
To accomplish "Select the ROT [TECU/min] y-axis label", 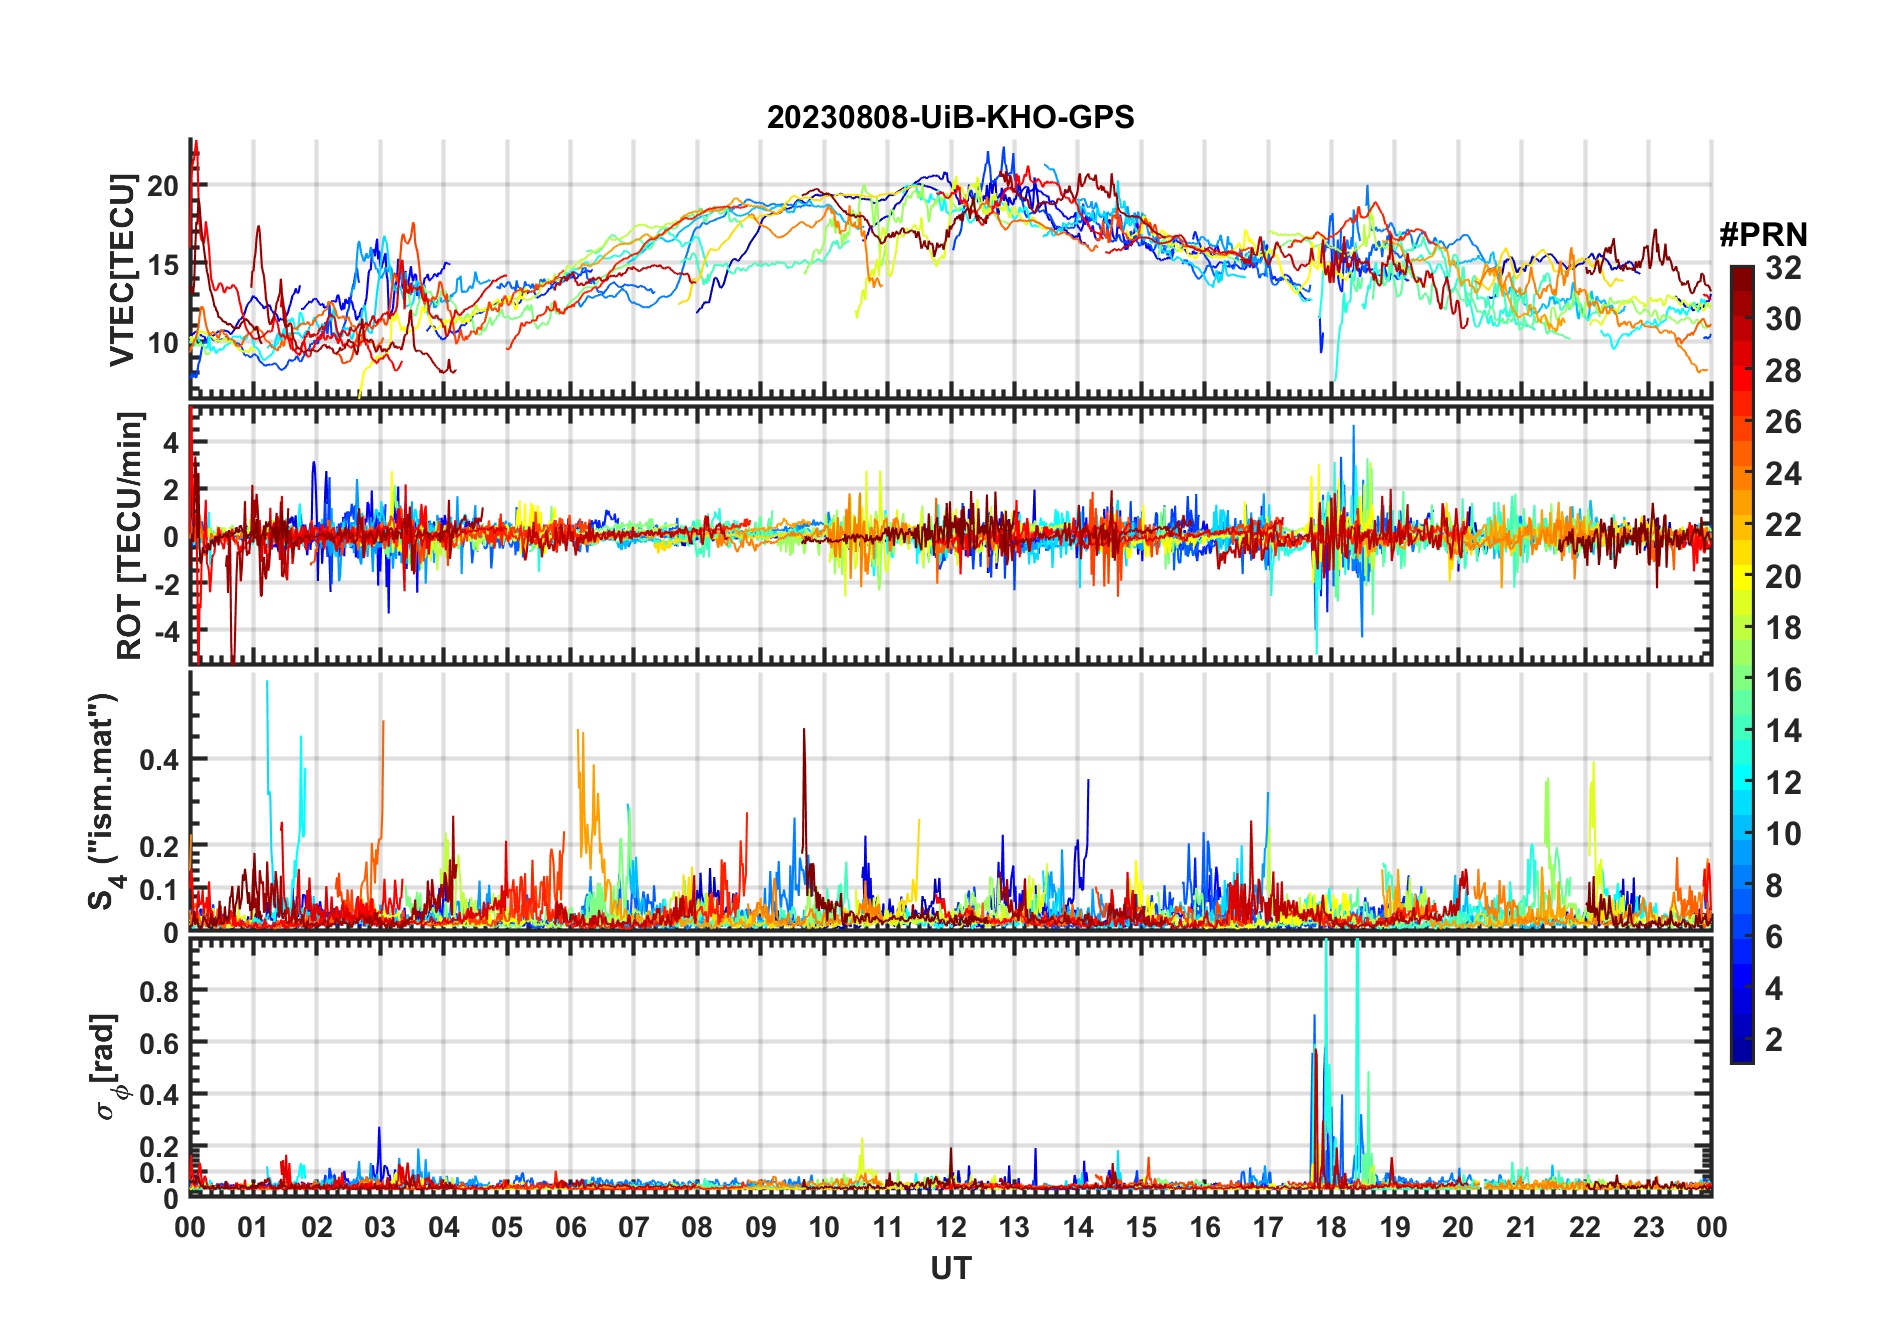I will pyautogui.click(x=129, y=535).
